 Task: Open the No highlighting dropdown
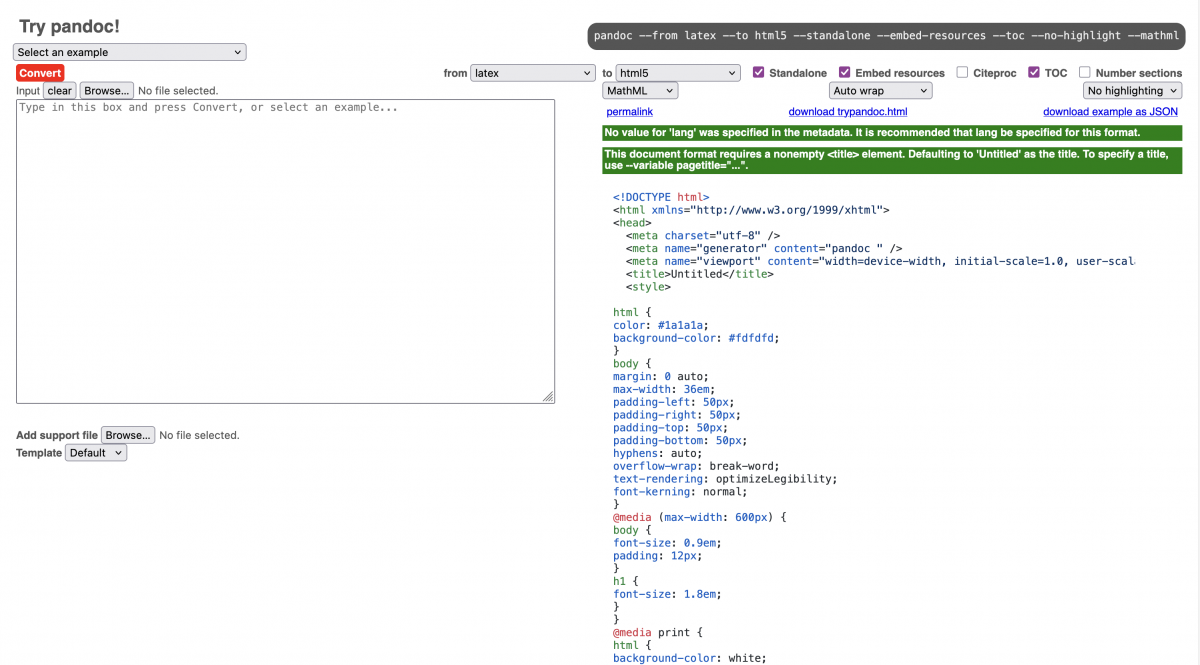pos(1133,91)
